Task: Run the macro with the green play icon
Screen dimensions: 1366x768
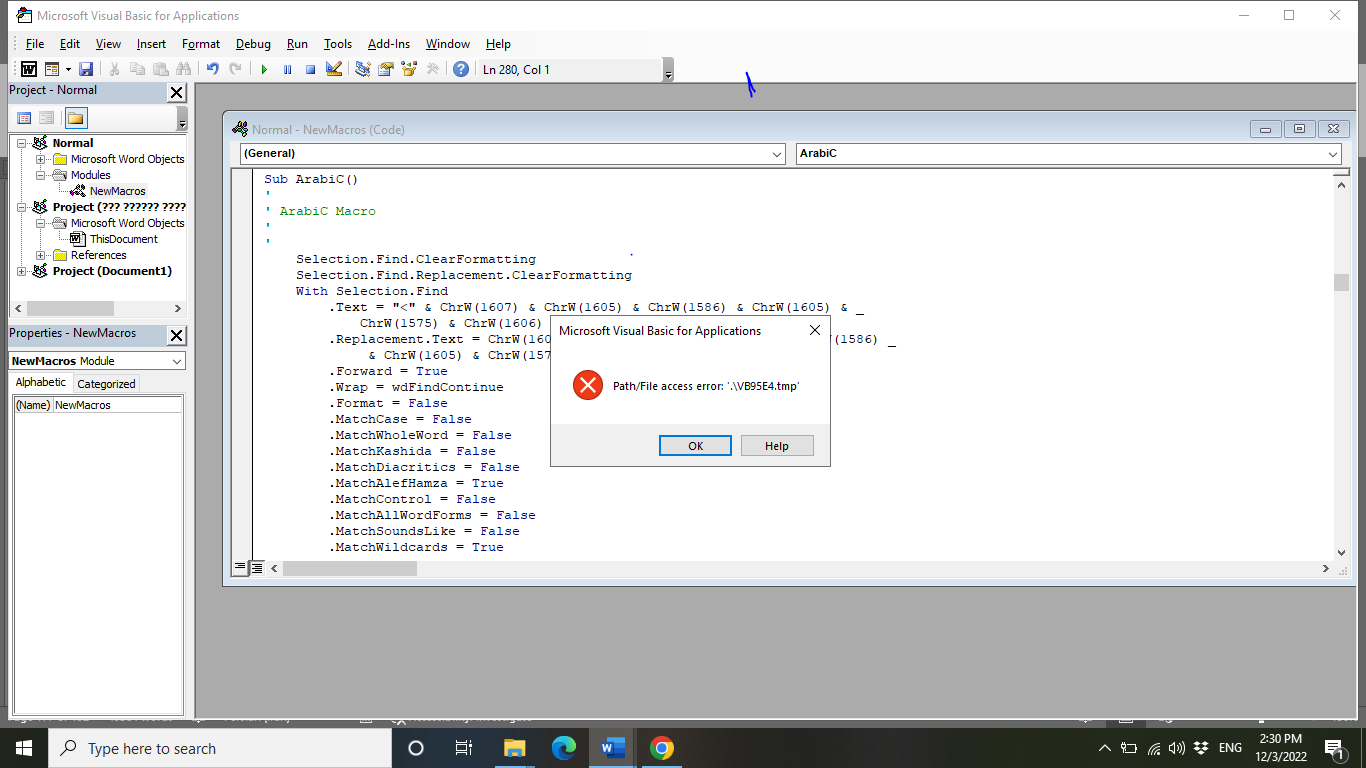Action: 264,69
